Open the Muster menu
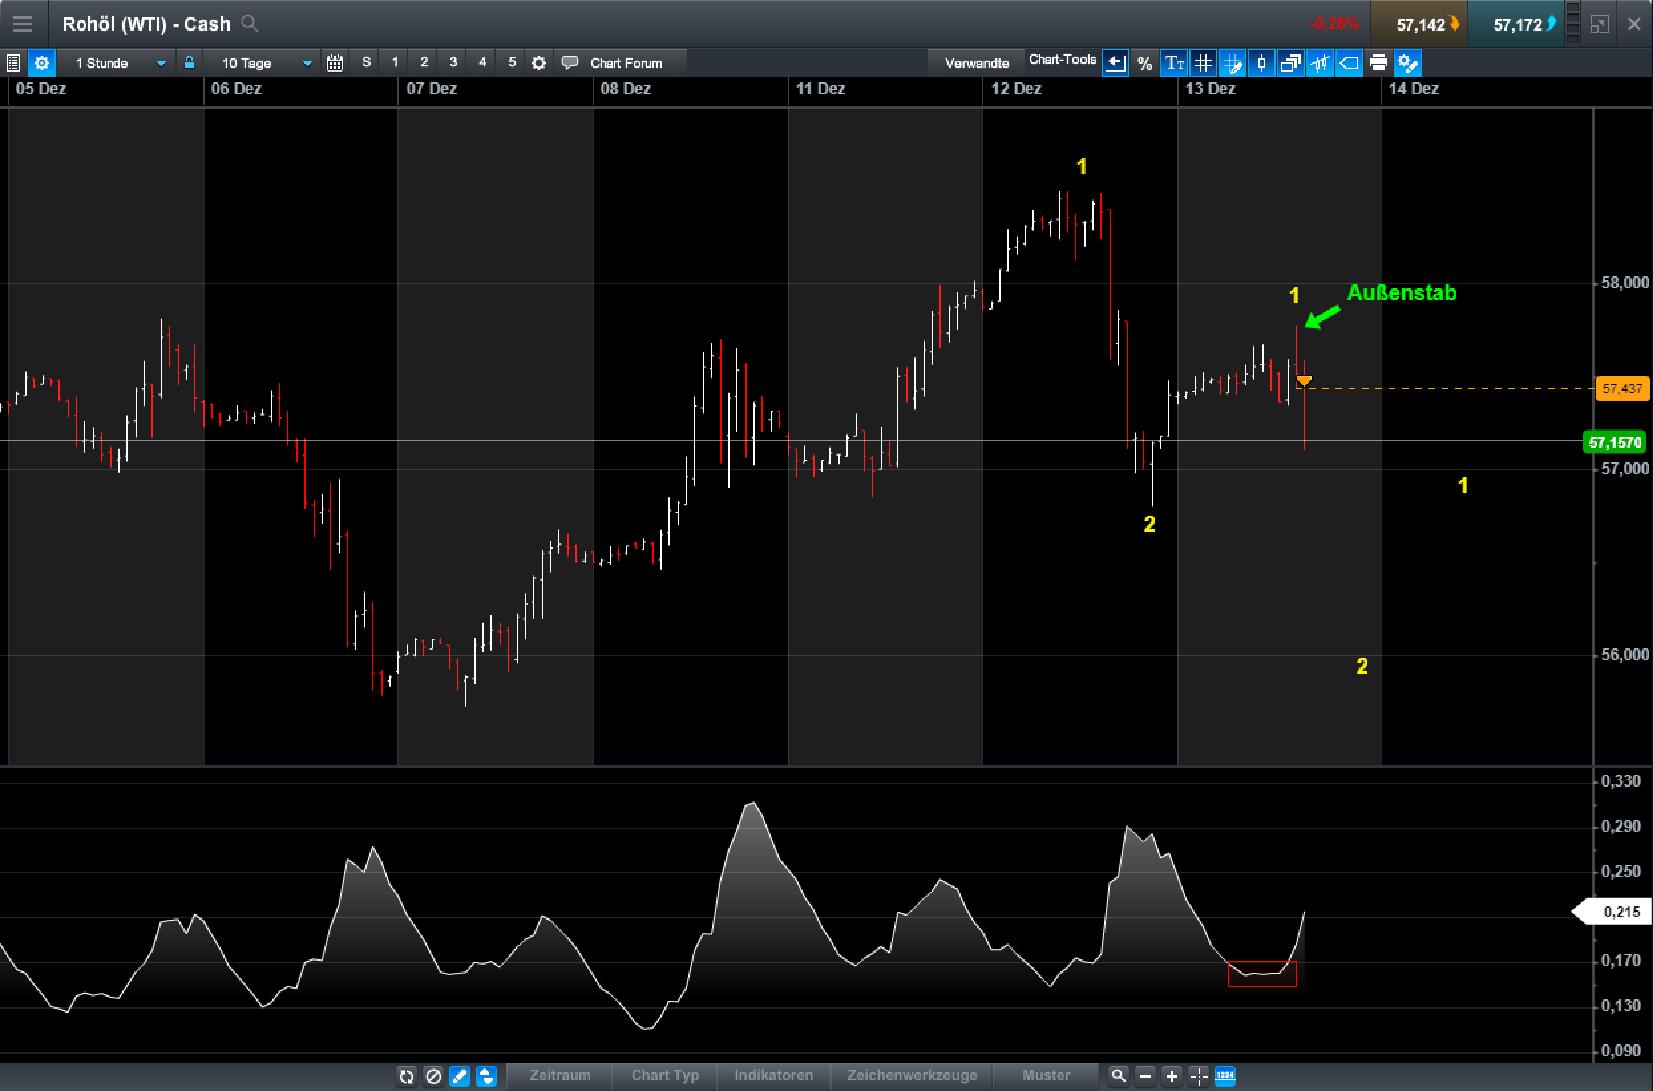 click(1047, 1075)
